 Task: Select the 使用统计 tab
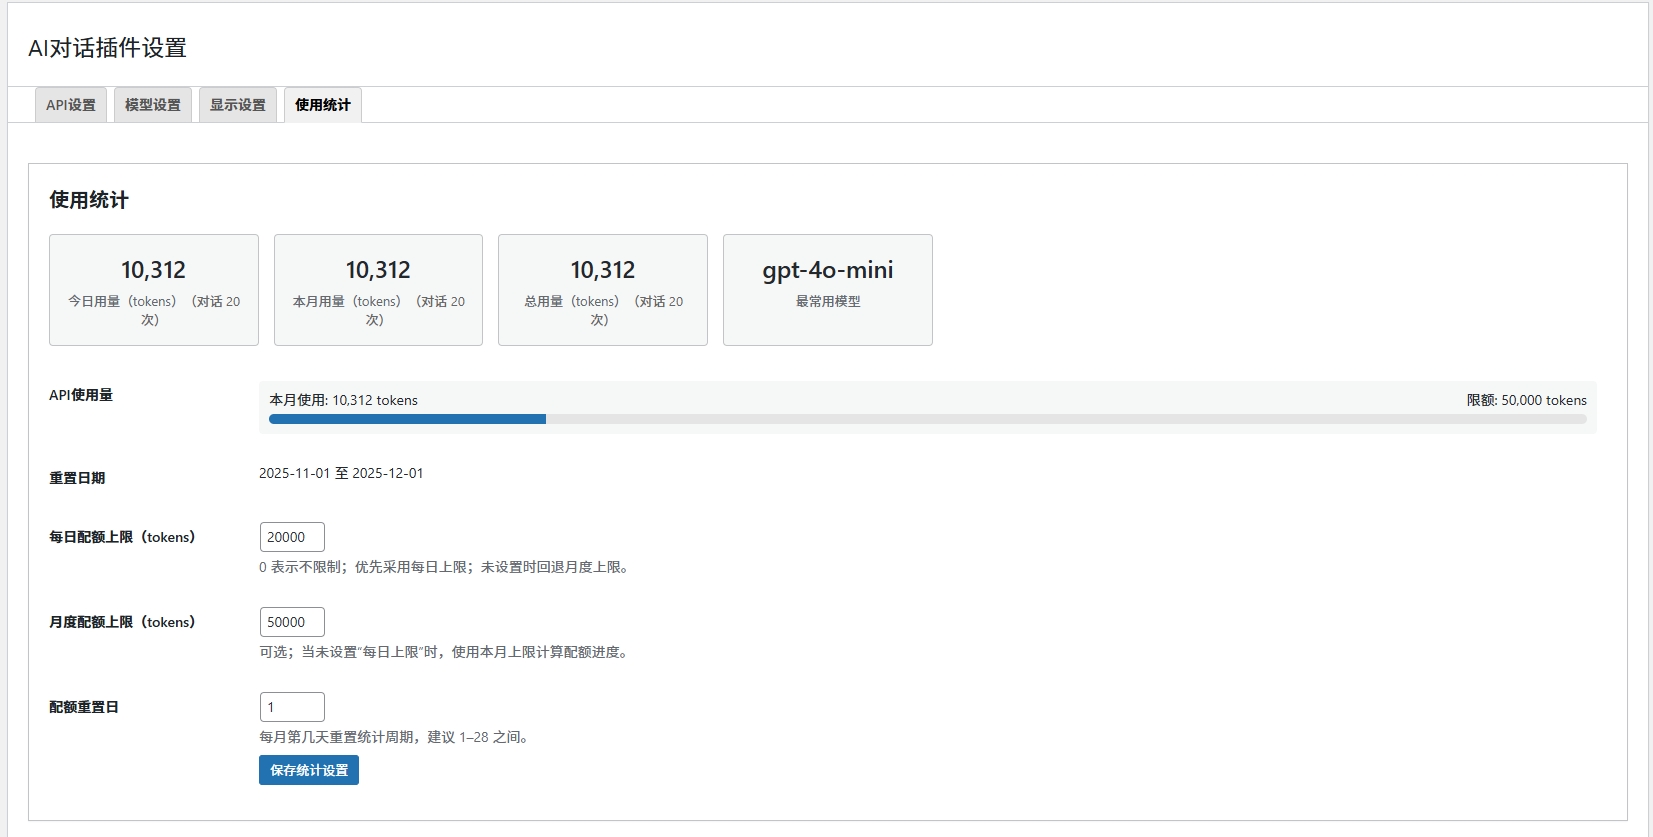[x=322, y=105]
